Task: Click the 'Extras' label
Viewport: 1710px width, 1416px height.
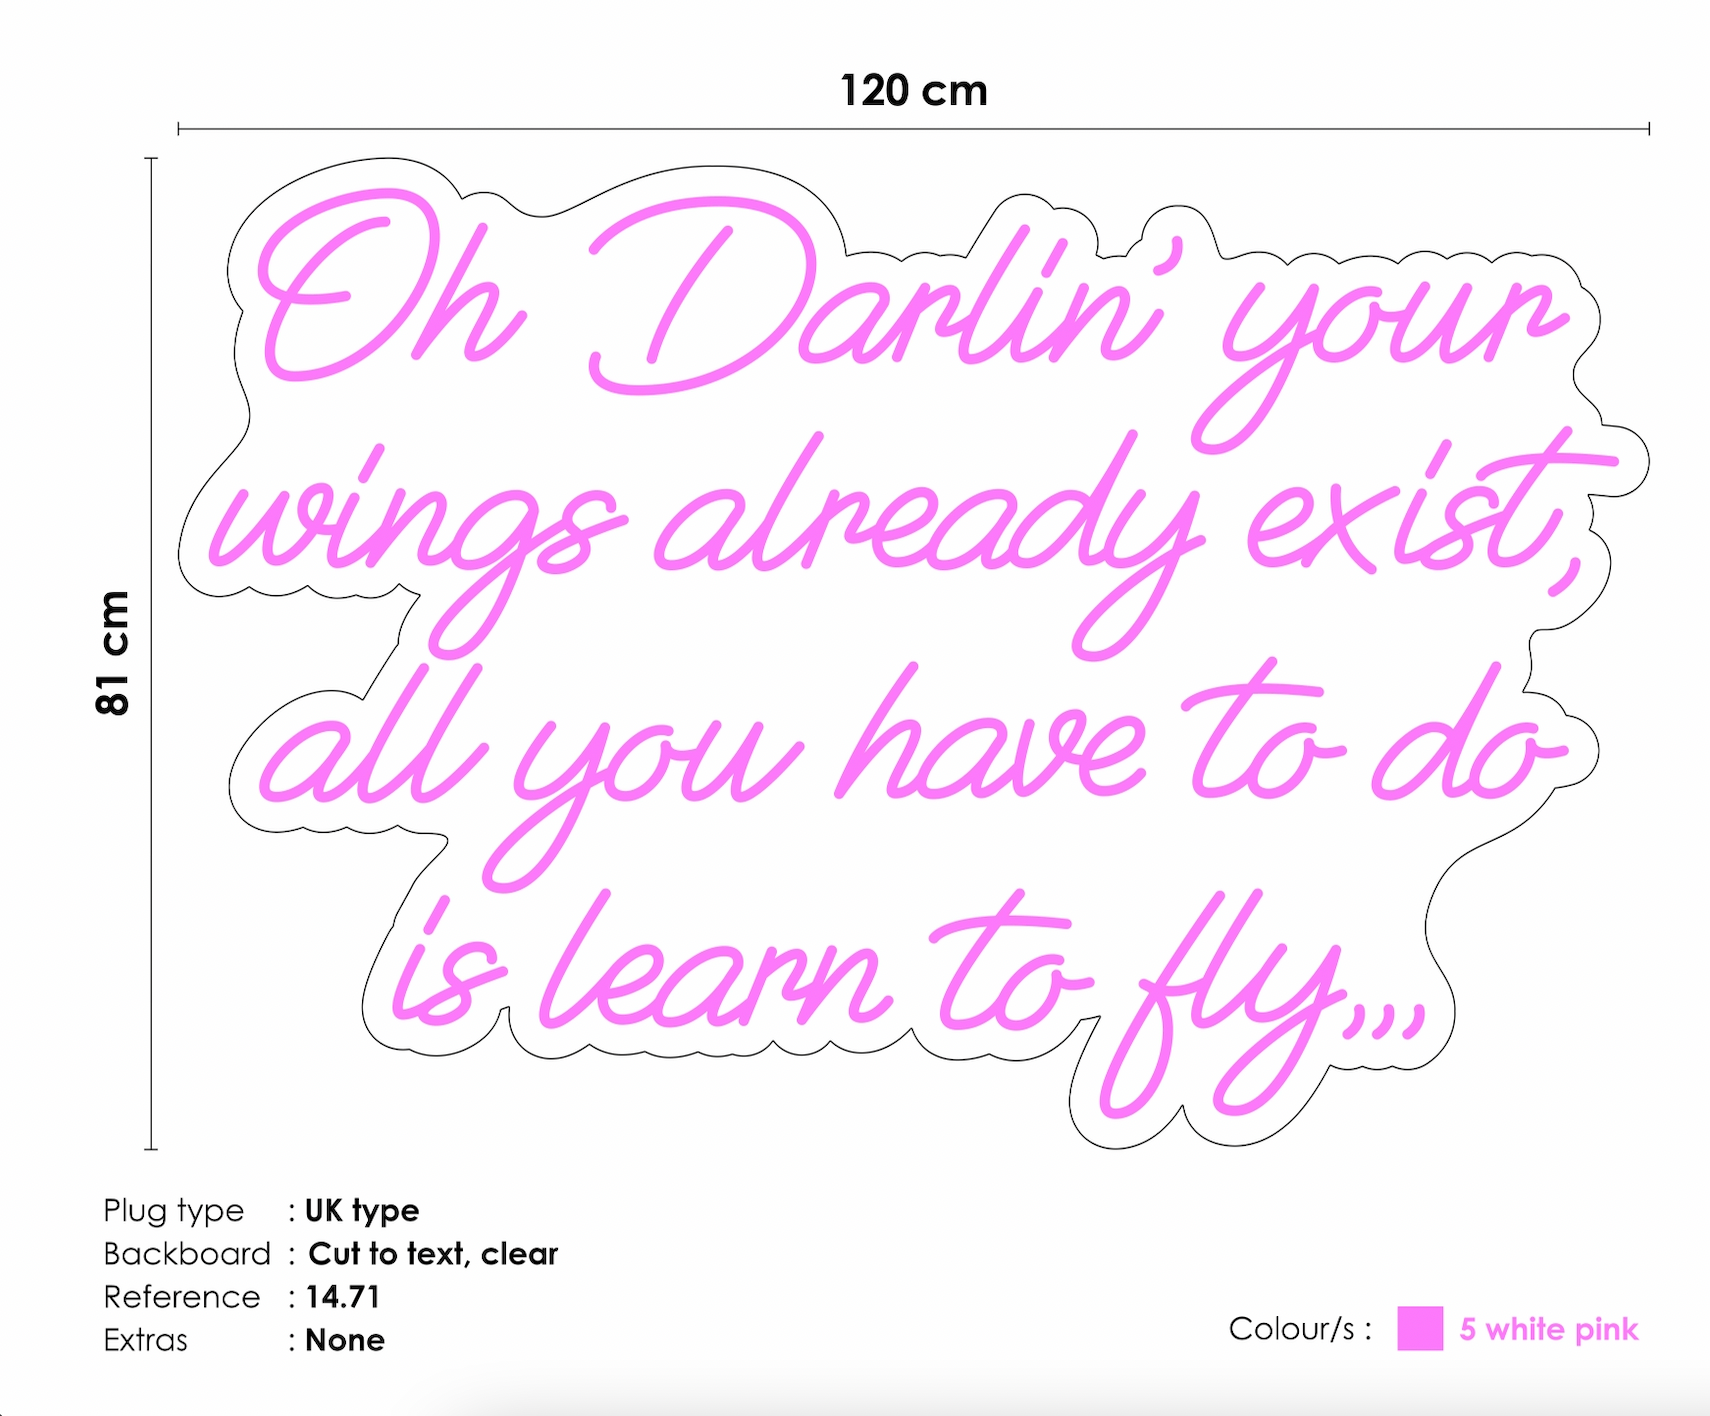Action: pyautogui.click(x=146, y=1340)
